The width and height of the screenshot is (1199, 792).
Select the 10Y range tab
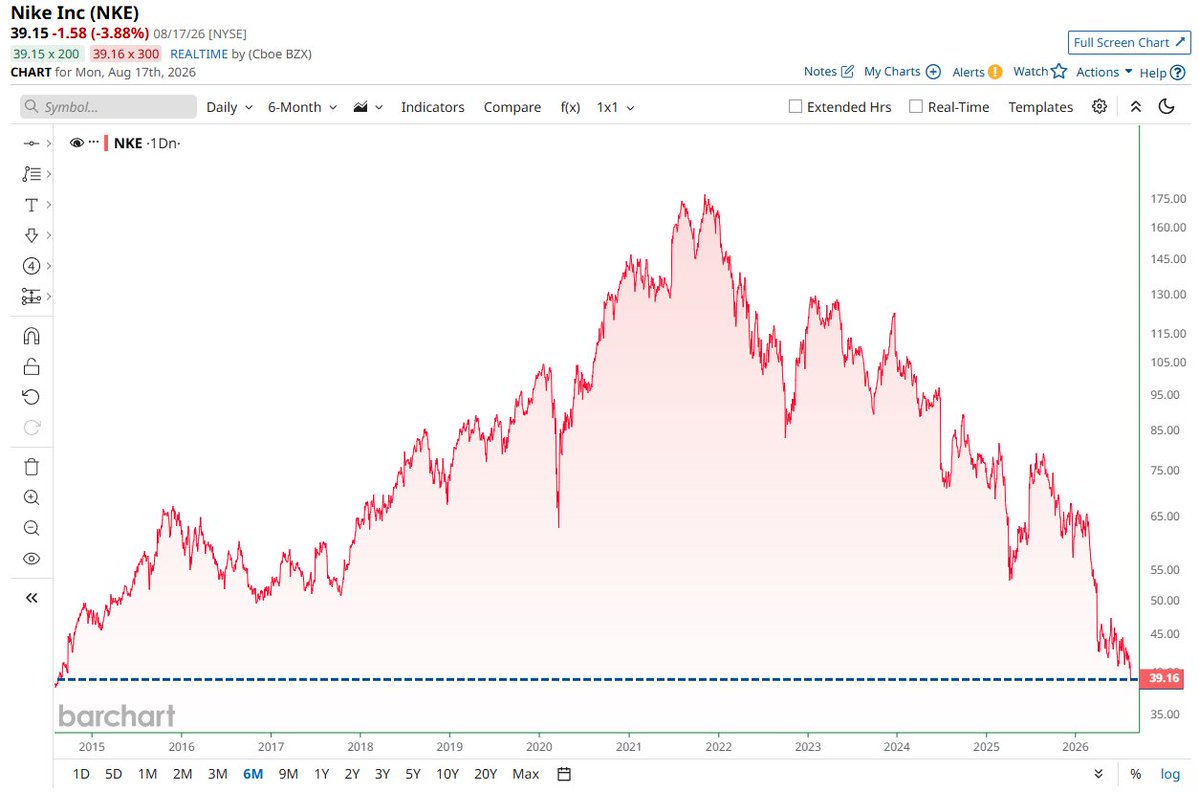(x=447, y=774)
